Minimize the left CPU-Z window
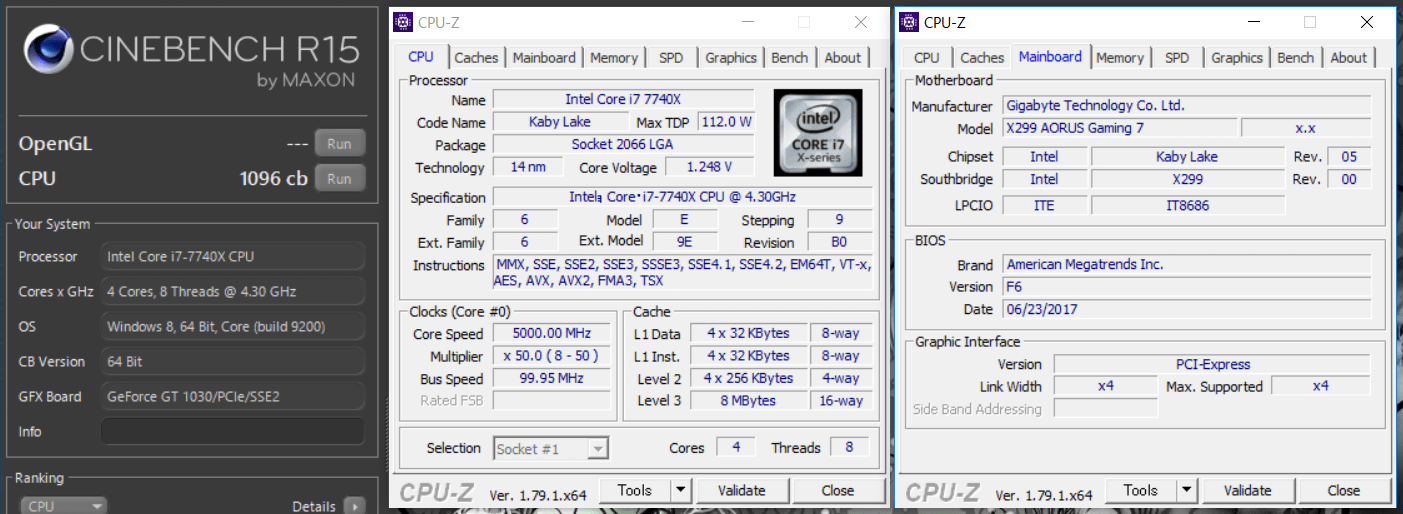The height and width of the screenshot is (514, 1403). pos(747,22)
